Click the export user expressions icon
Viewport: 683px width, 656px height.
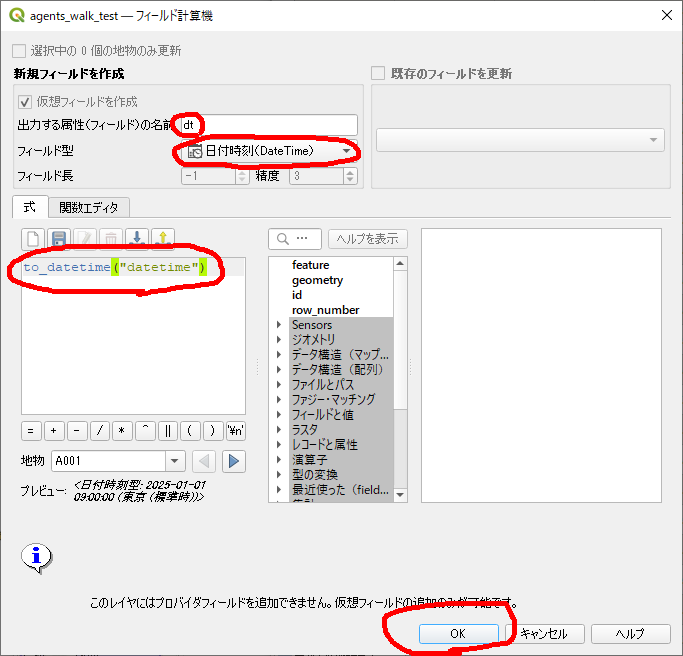[x=162, y=239]
